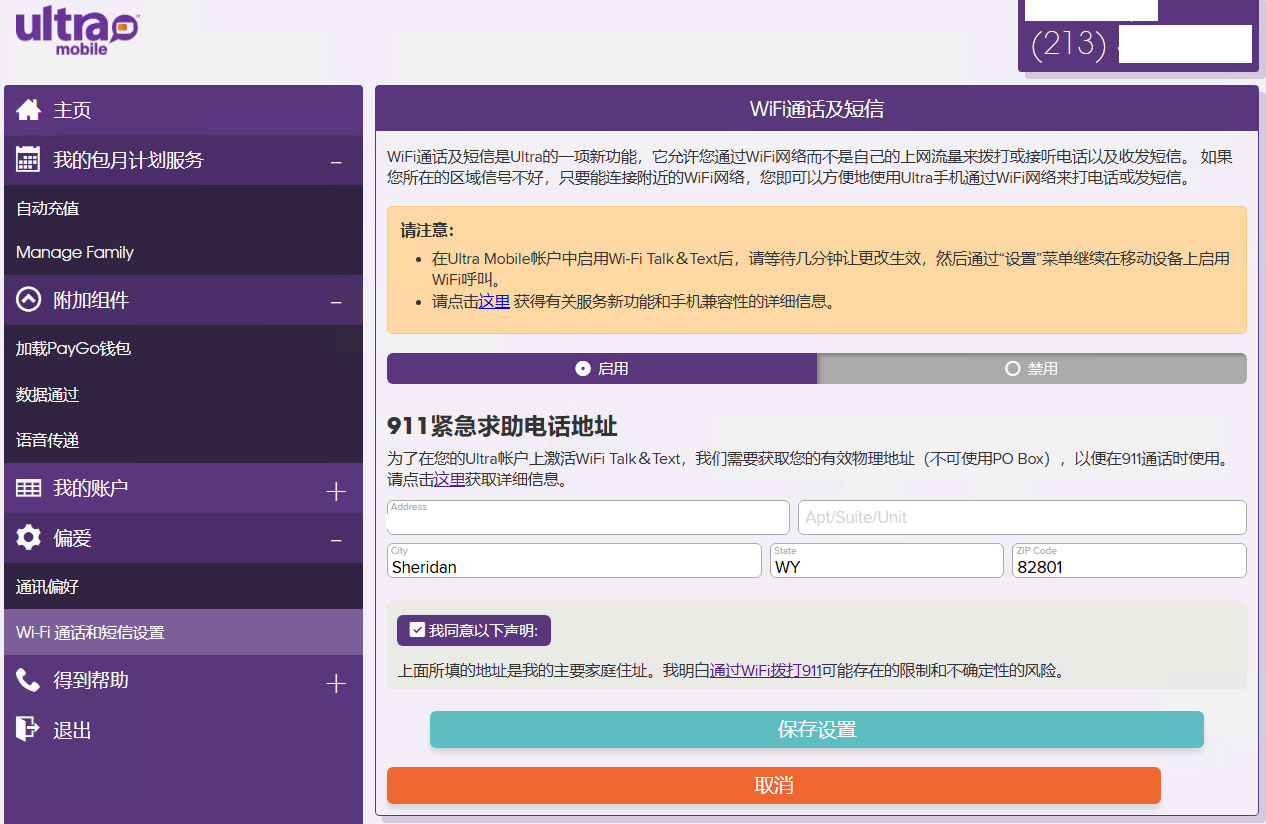The height and width of the screenshot is (824, 1266).
Task: Click the home icon beside 主页
Action: [x=29, y=110]
